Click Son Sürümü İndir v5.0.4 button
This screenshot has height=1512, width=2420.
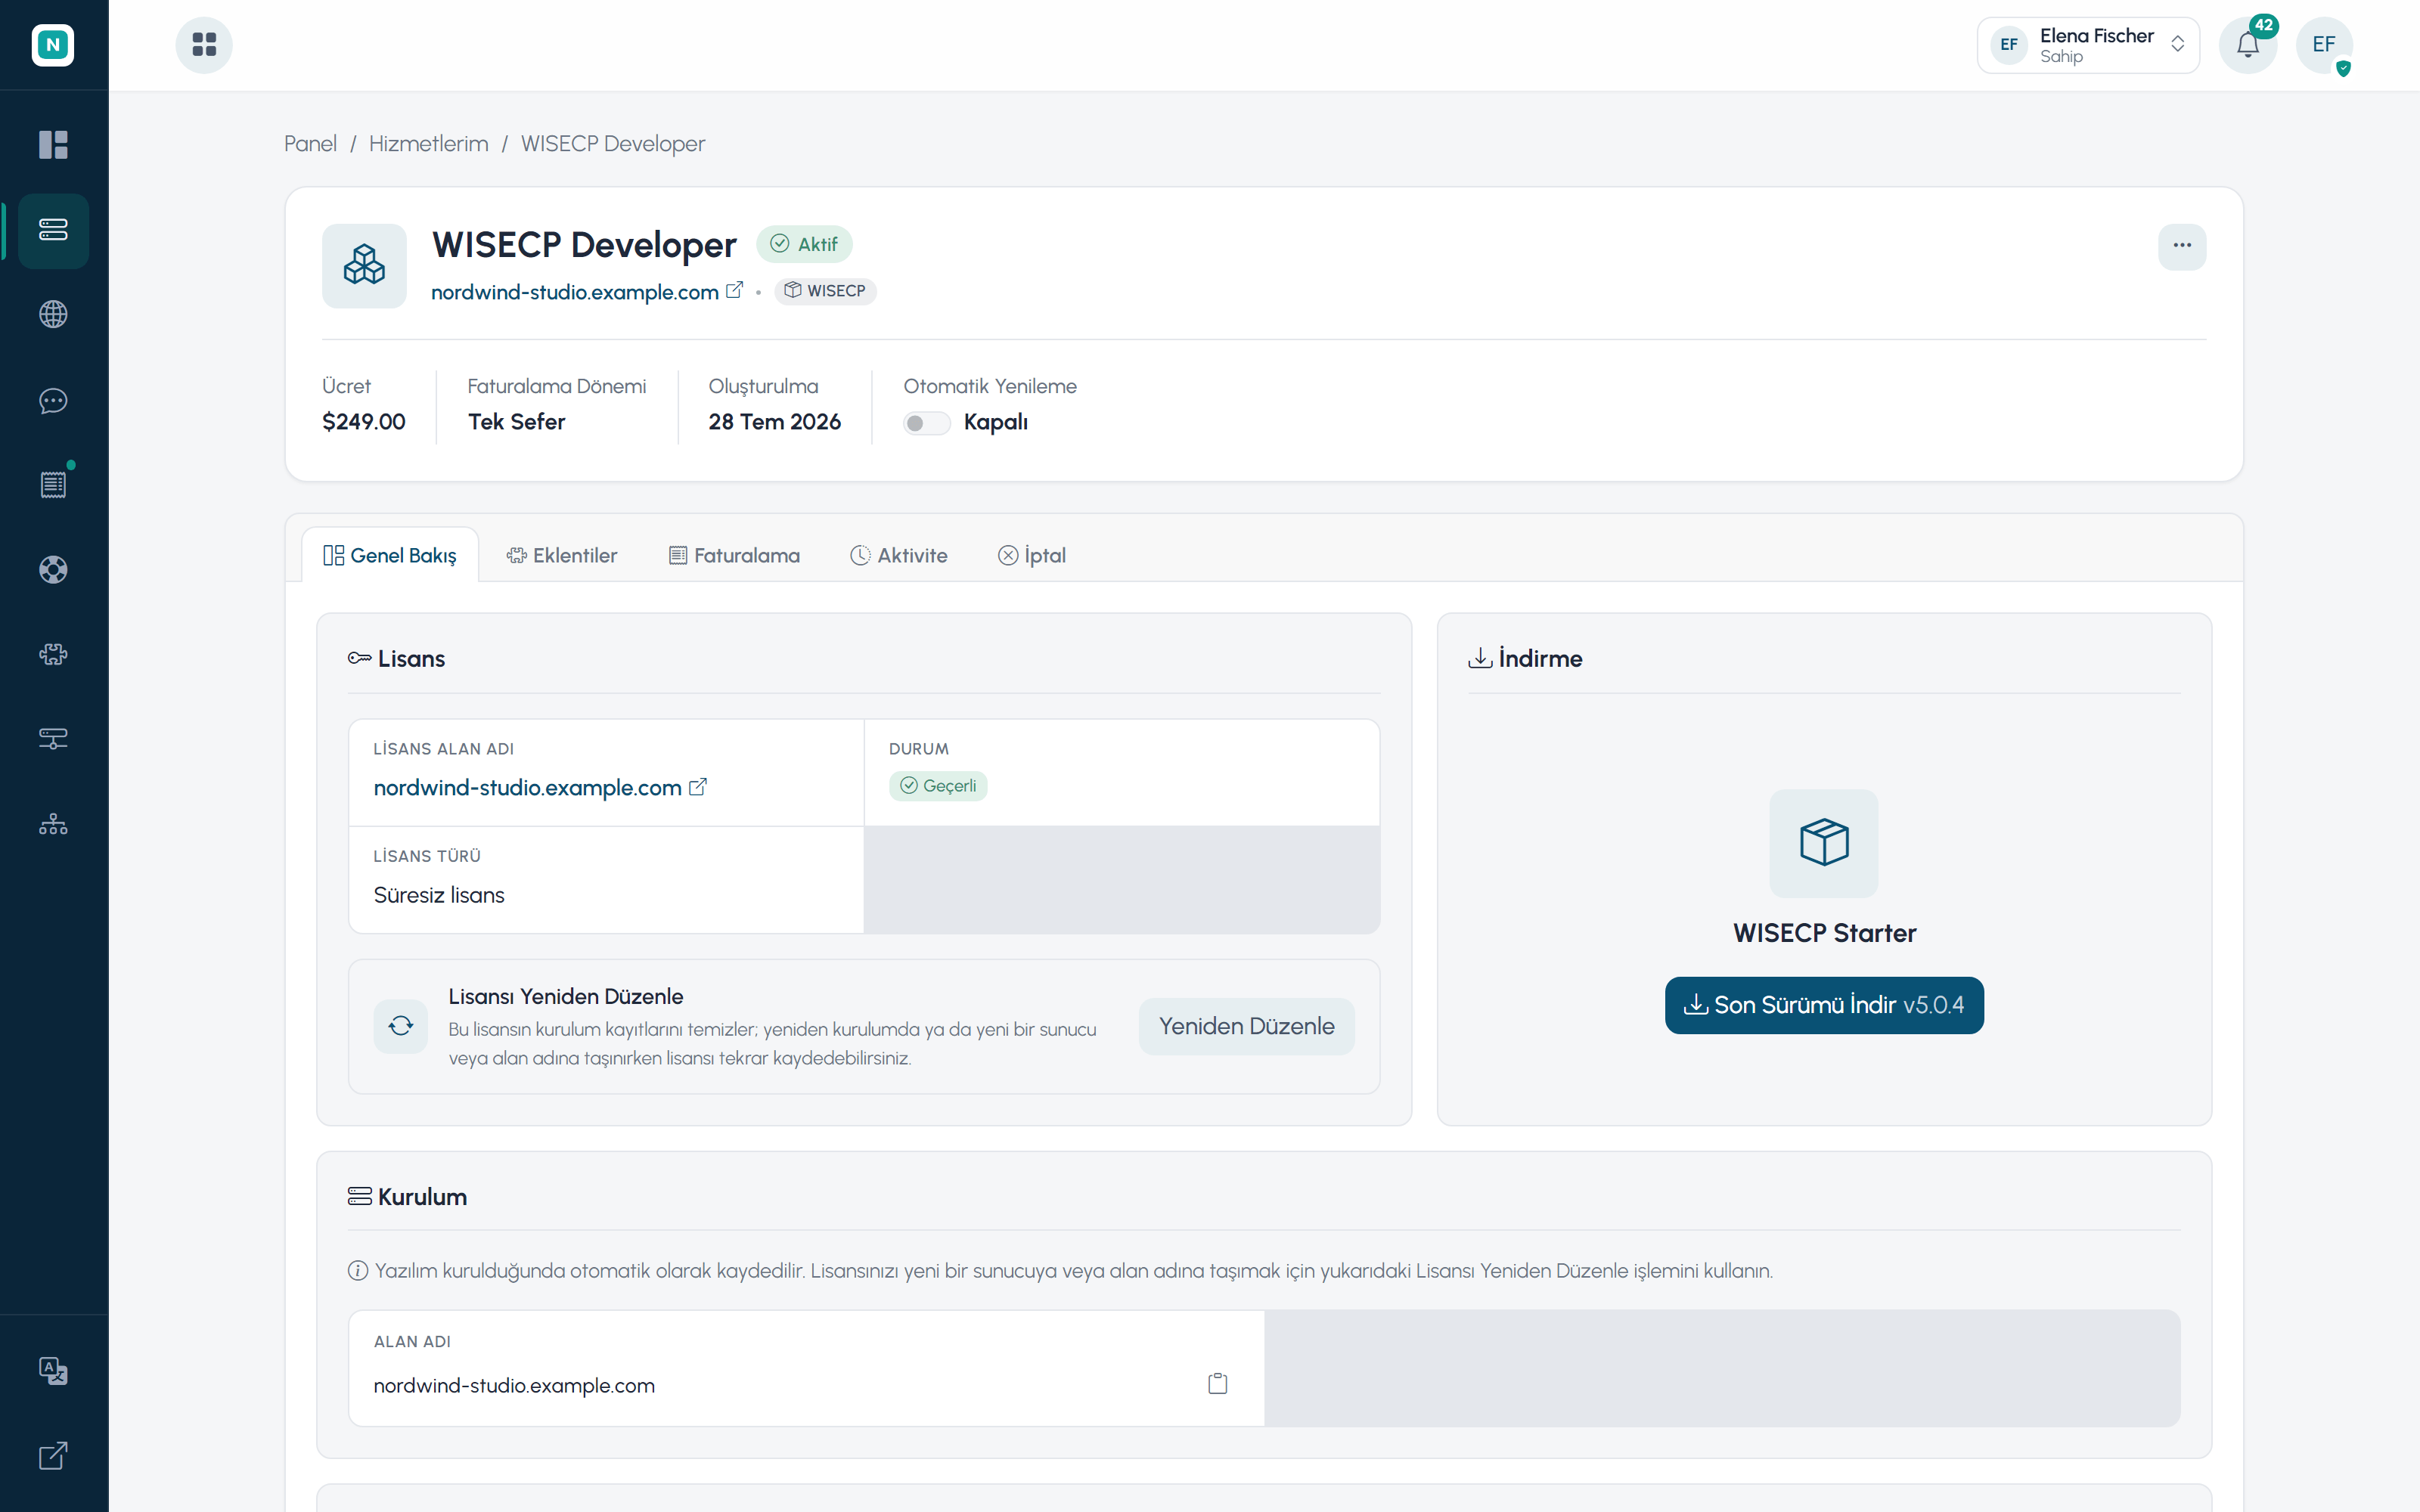(1824, 1005)
